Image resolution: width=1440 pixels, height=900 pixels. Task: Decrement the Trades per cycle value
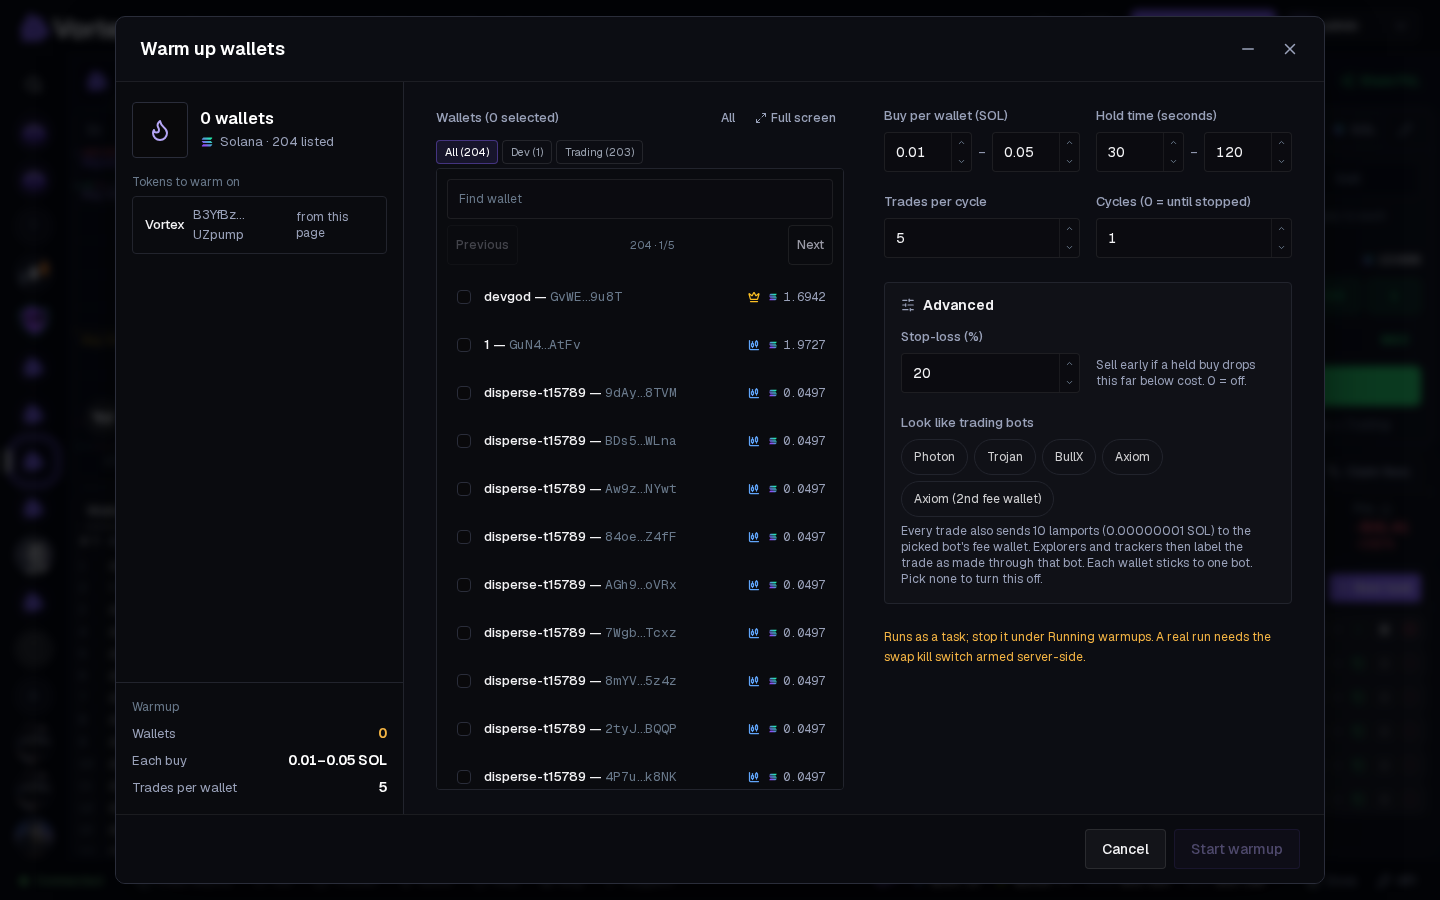pos(1069,248)
